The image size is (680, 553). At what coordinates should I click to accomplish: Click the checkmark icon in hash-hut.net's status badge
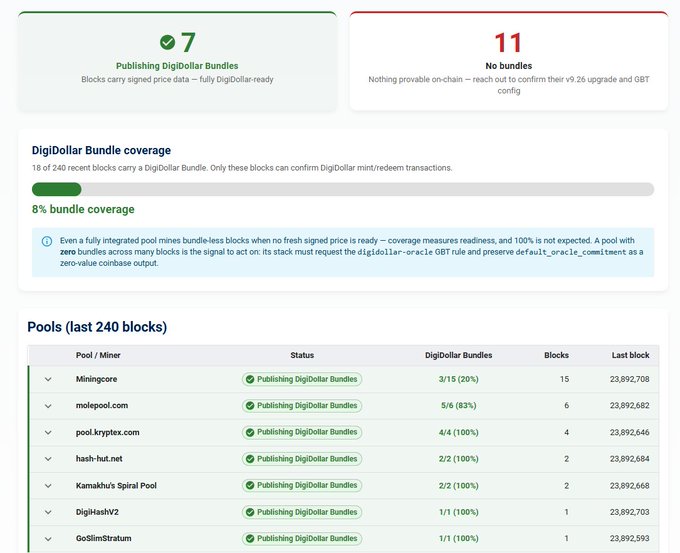click(x=250, y=459)
